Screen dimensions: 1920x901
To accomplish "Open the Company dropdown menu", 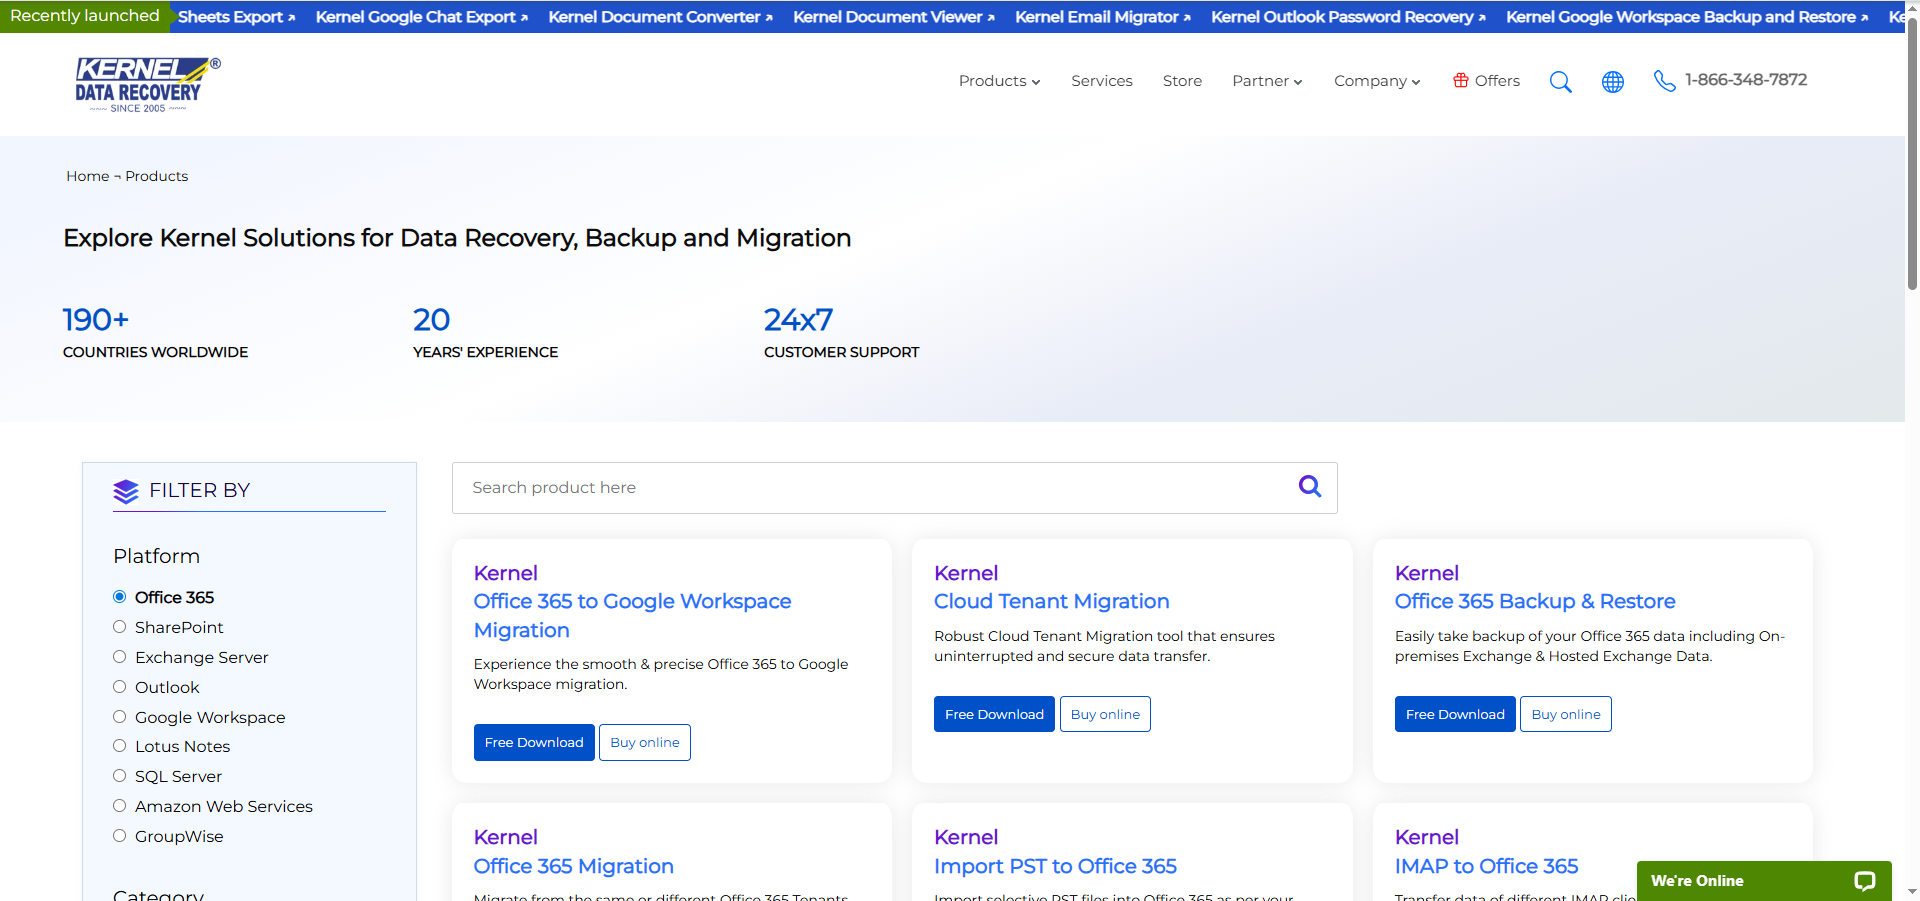I will [1376, 81].
